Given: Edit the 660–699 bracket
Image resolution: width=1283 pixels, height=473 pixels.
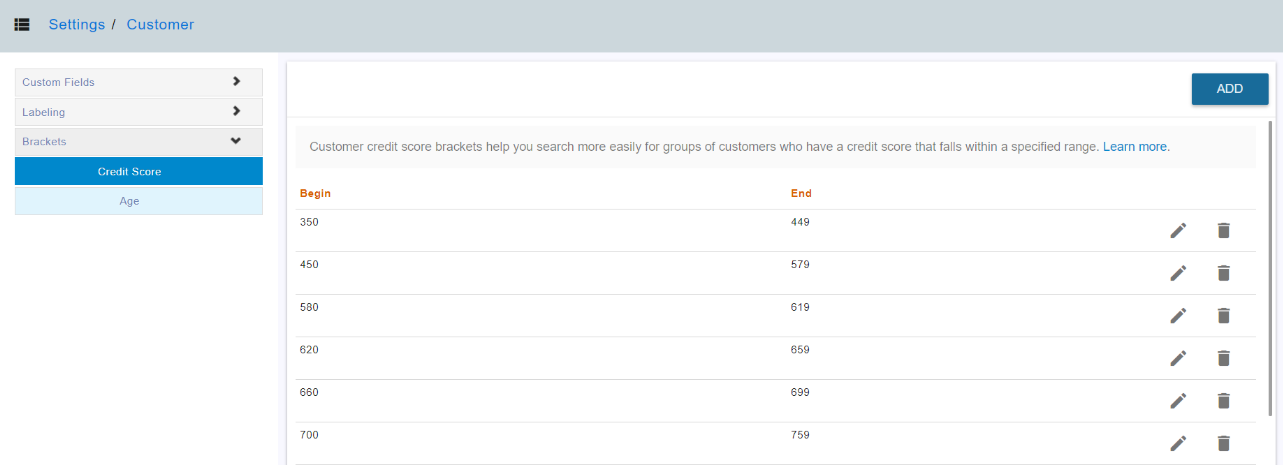Looking at the screenshot, I should pos(1178,401).
